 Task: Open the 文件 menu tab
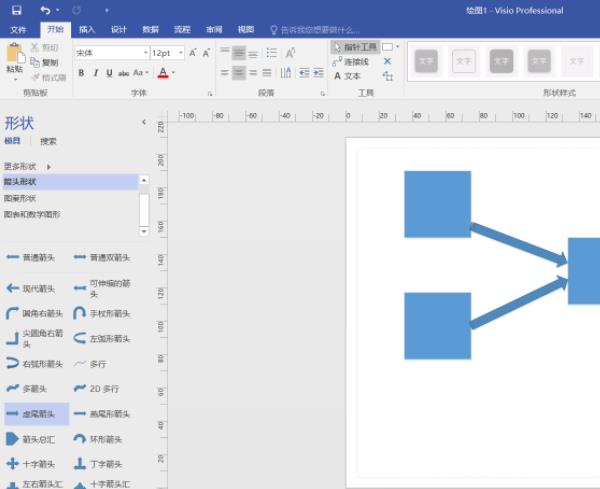coord(18,29)
